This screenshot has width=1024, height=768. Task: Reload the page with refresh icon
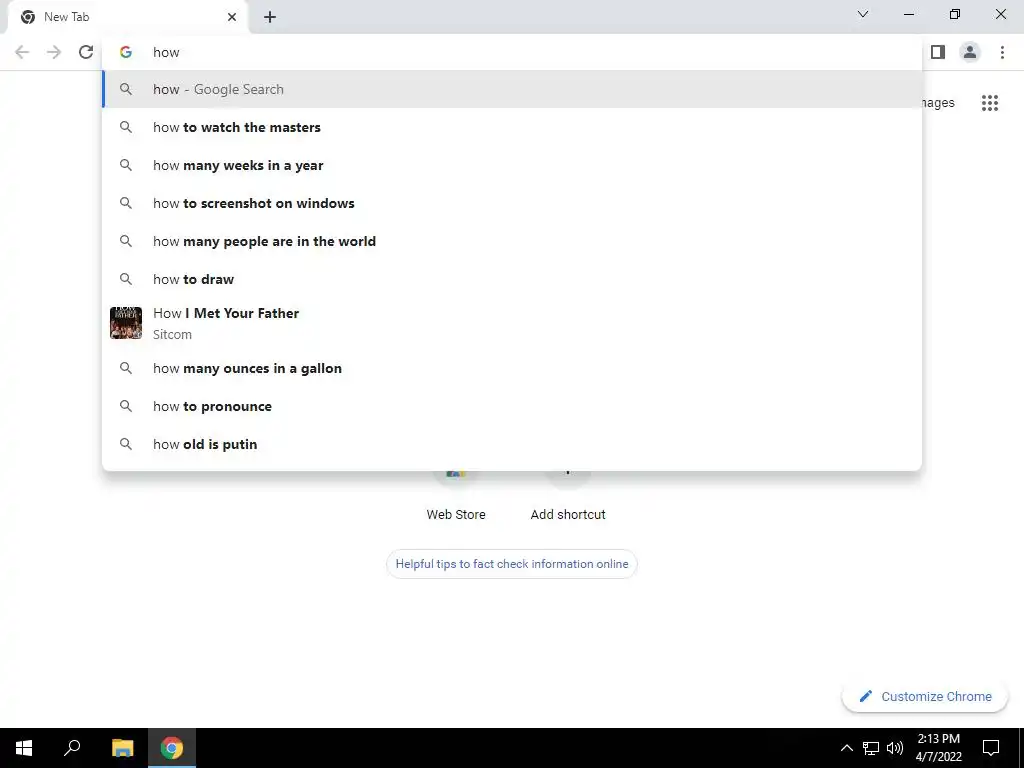click(86, 52)
